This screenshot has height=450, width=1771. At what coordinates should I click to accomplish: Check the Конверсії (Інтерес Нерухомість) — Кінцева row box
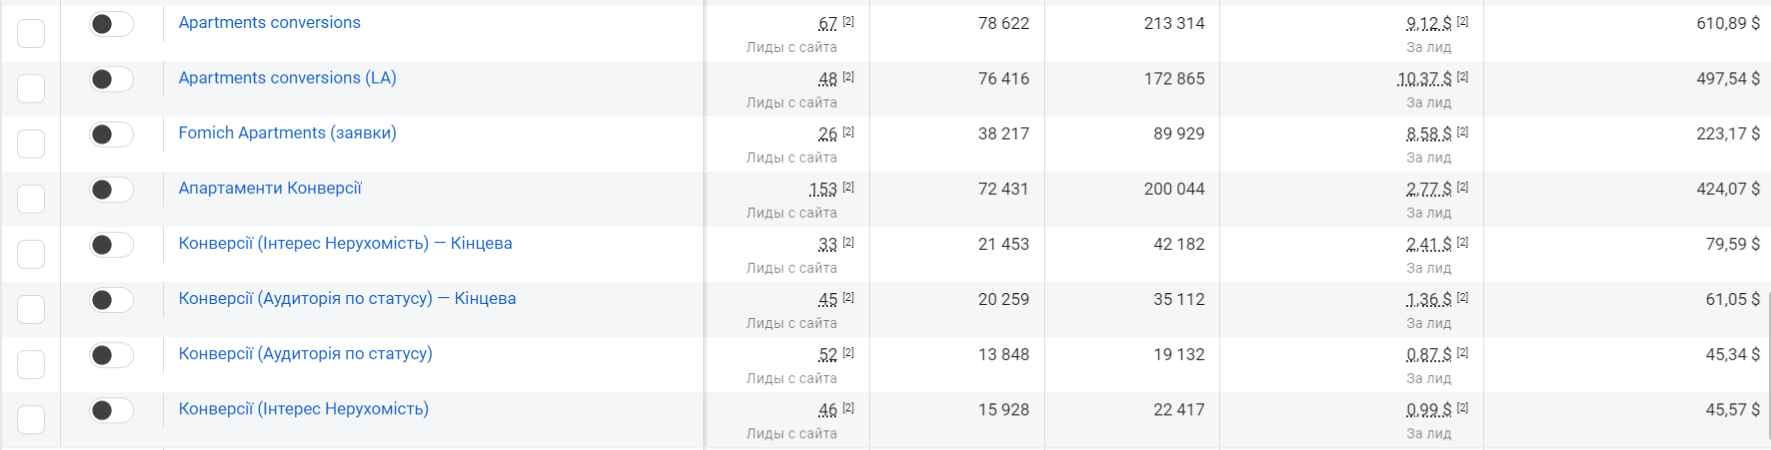[x=31, y=254]
